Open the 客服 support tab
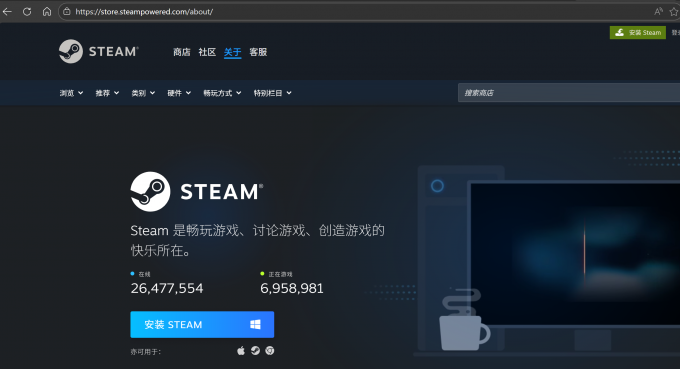The image size is (680, 369). (x=258, y=52)
